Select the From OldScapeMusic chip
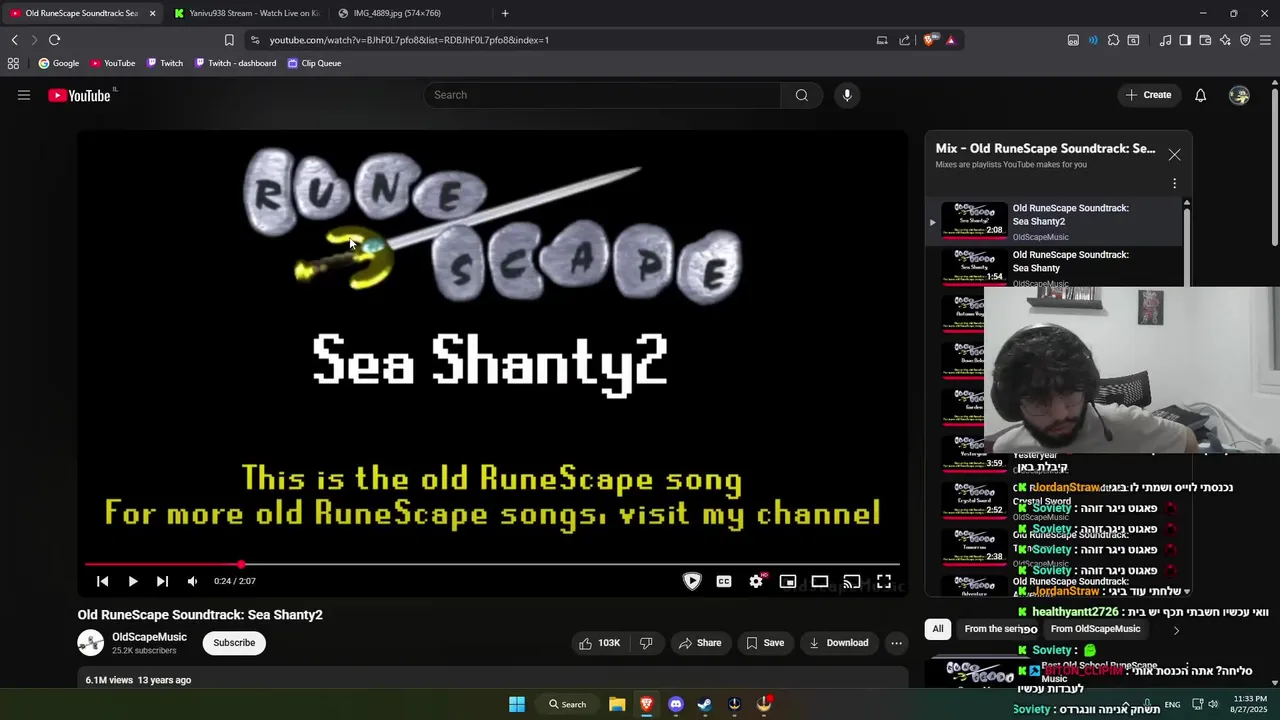Viewport: 1280px width, 720px height. [1095, 629]
